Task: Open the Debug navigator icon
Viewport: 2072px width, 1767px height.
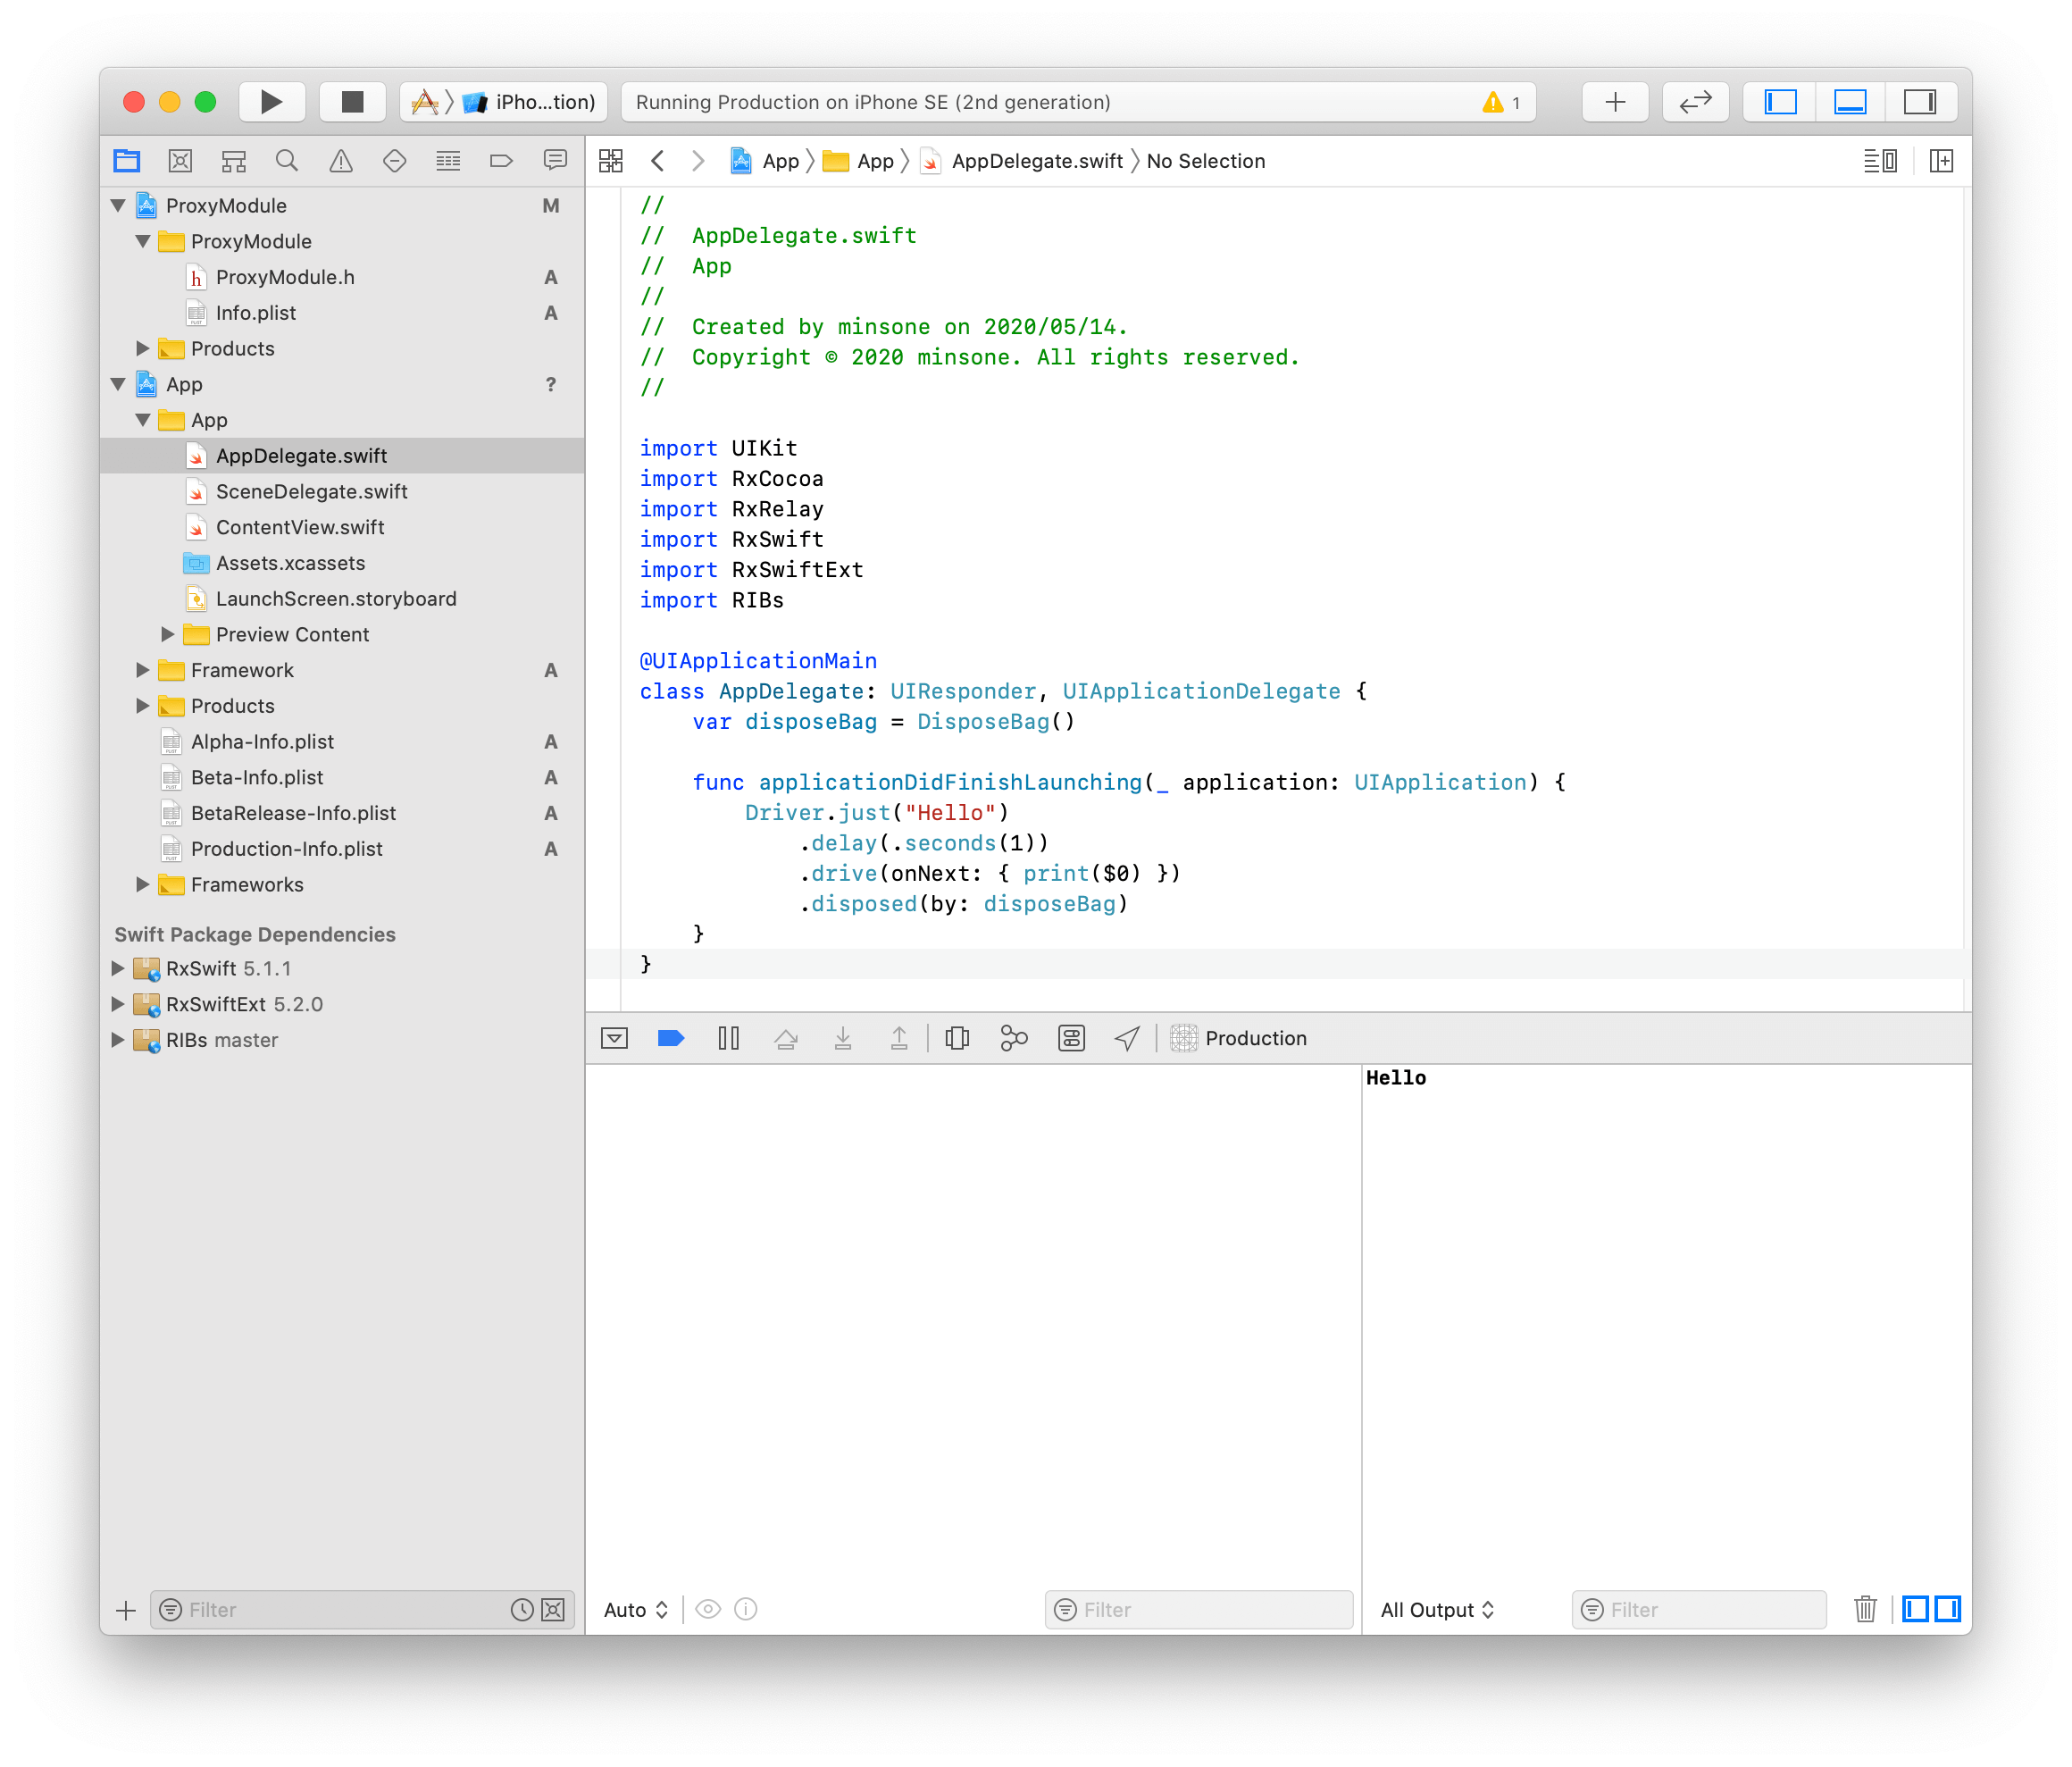Action: (x=448, y=161)
